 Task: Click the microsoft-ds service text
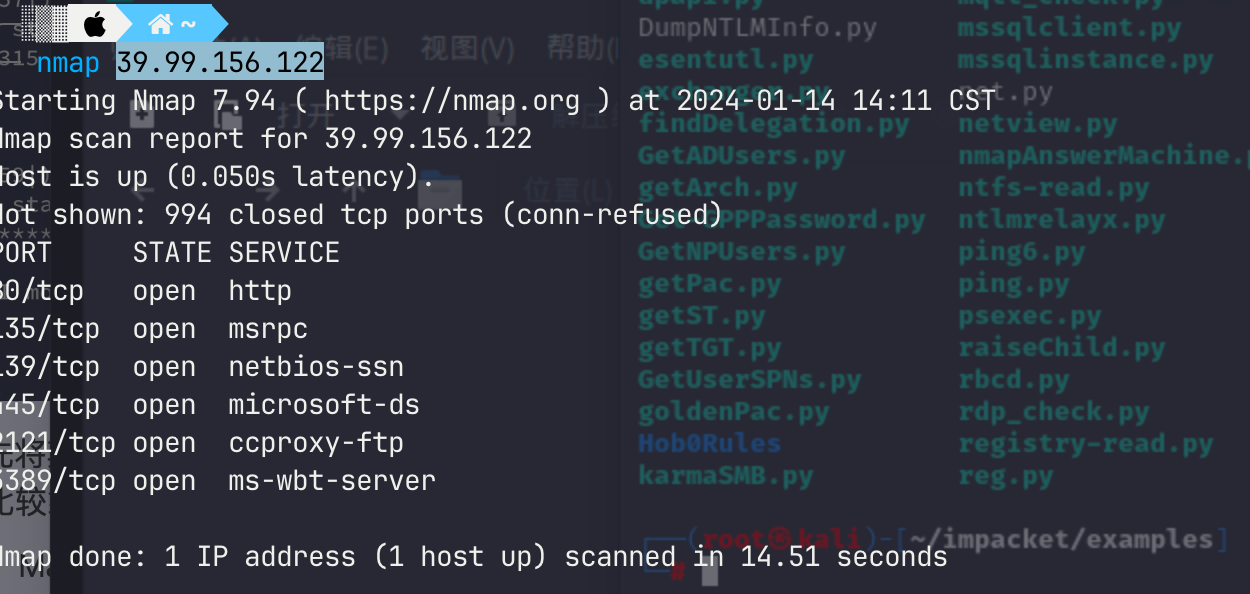(324, 405)
